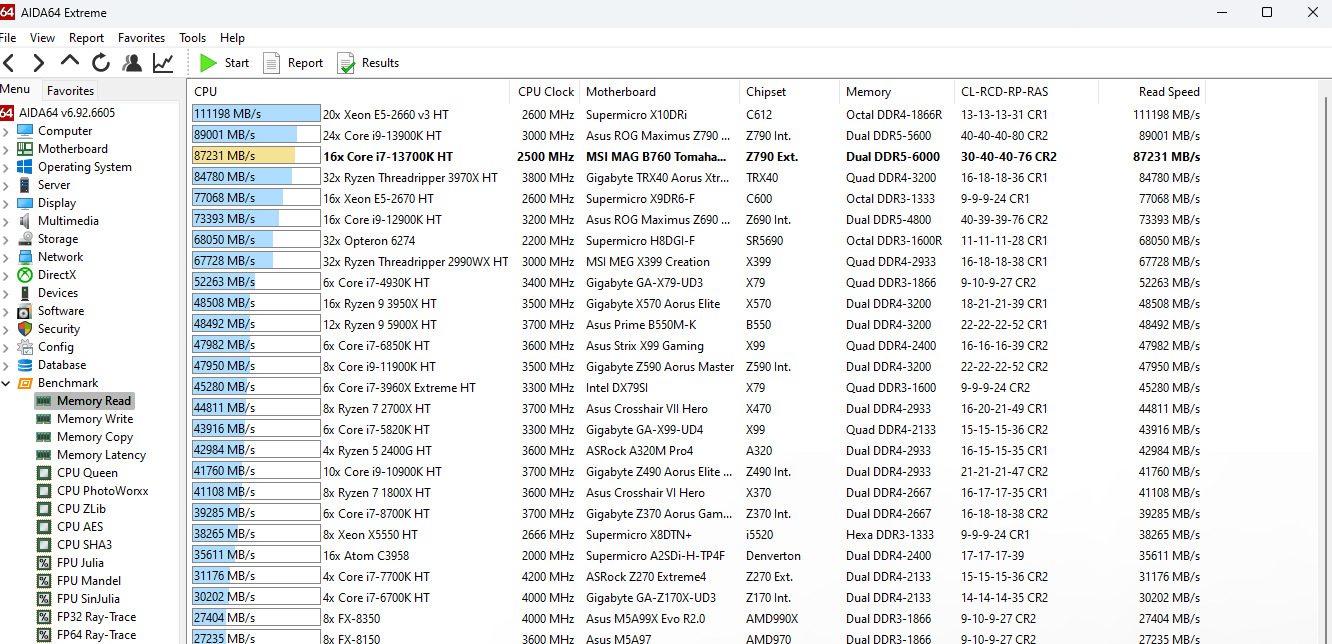This screenshot has height=644, width=1332.
Task: Go up one level with up arrow
Action: coord(70,63)
